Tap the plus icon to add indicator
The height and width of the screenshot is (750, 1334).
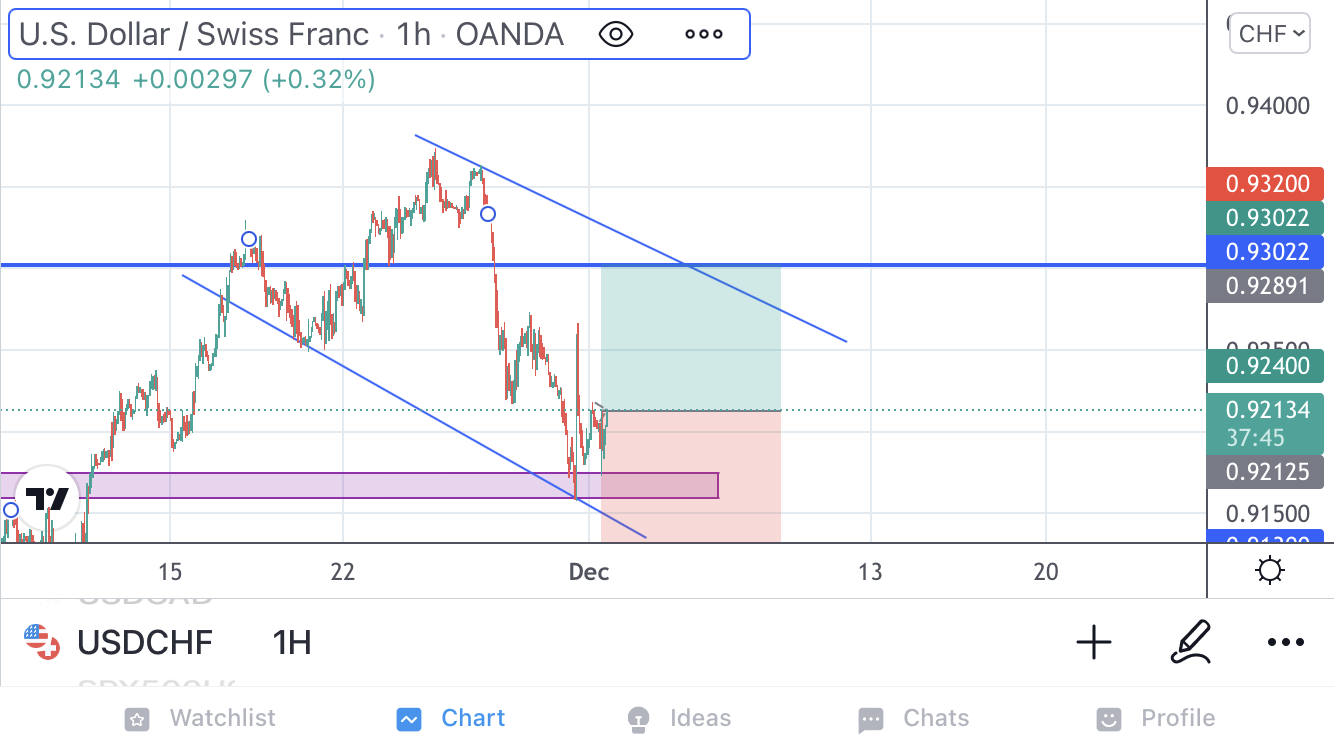[x=1093, y=642]
